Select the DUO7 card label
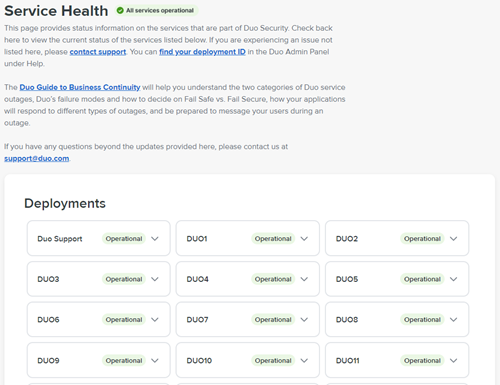The width and height of the screenshot is (500, 385). (197, 320)
